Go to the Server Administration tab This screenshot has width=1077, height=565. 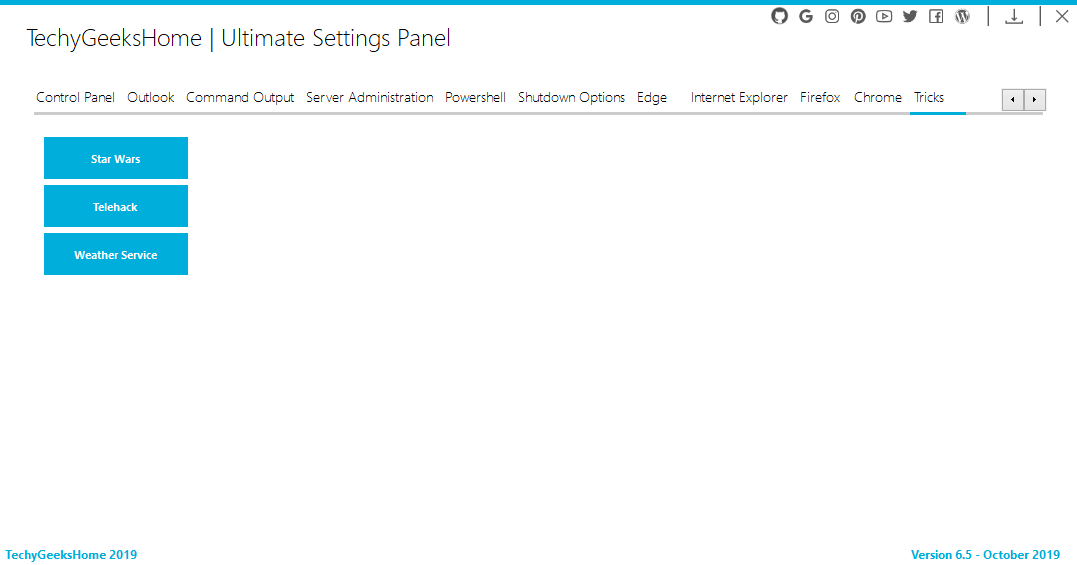click(370, 97)
